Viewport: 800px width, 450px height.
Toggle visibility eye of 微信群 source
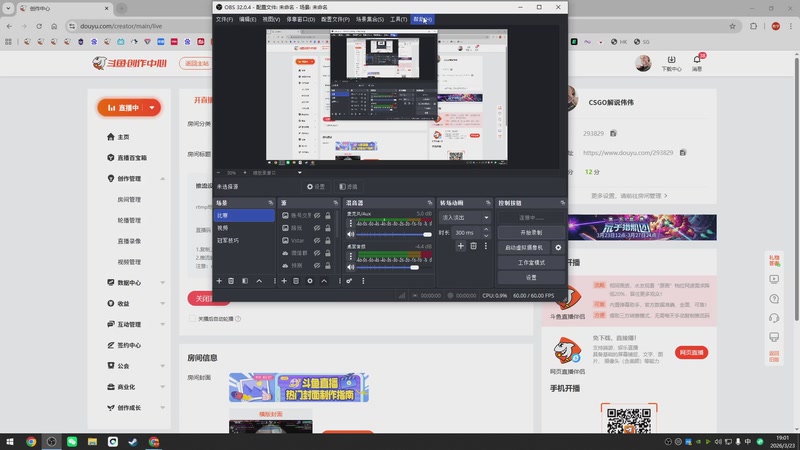(317, 253)
